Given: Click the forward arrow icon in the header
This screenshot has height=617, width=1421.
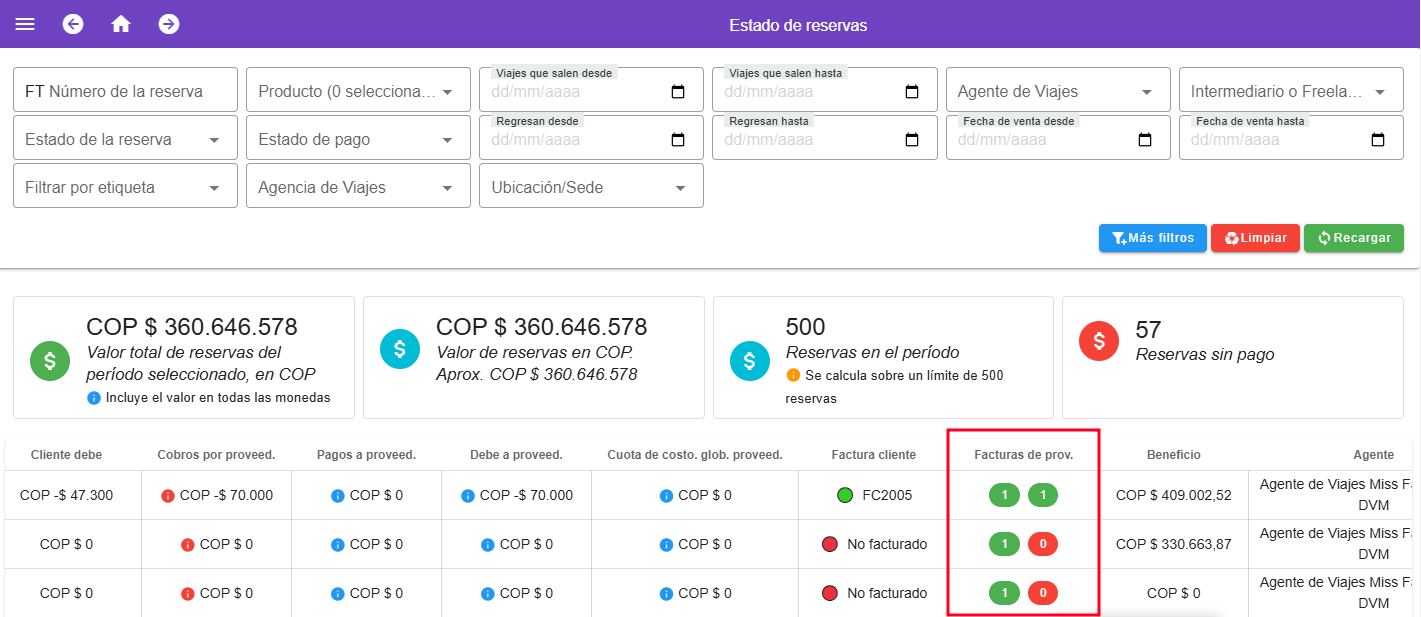Looking at the screenshot, I should click(169, 24).
